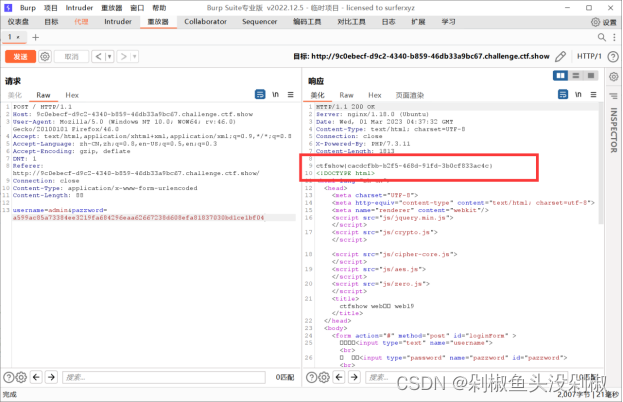
Task: Open response editor hamburger menu
Action: tap(593, 95)
